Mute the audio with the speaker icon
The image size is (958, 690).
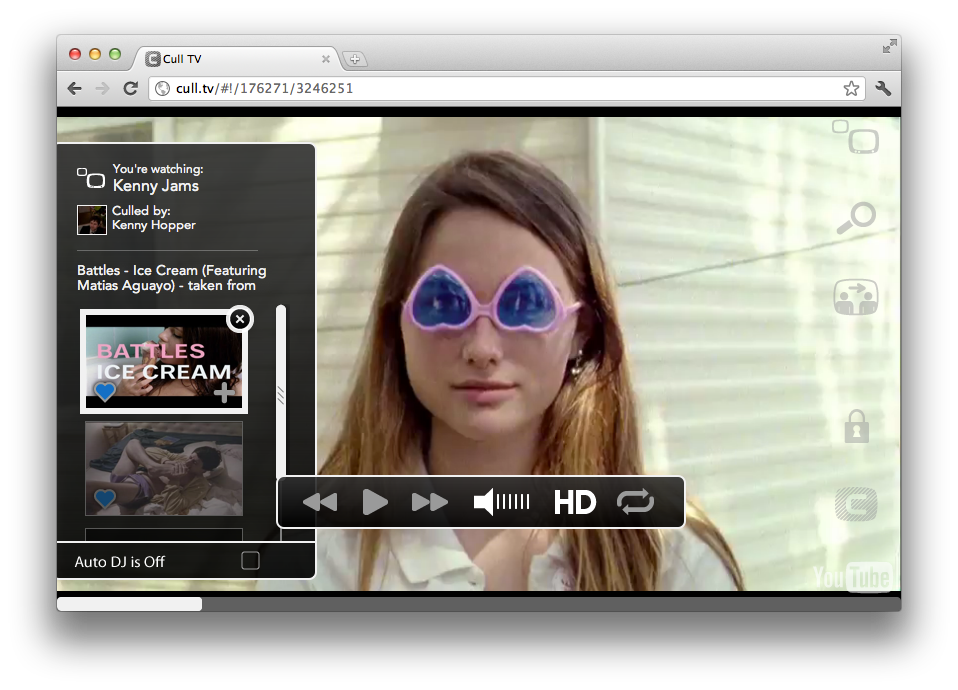point(483,502)
